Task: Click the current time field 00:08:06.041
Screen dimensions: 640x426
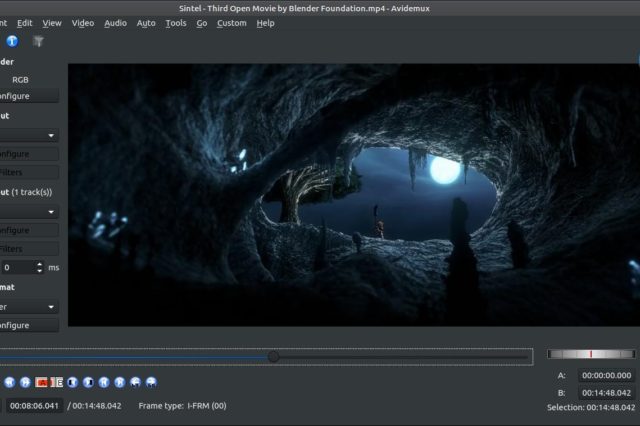Action: (x=34, y=405)
